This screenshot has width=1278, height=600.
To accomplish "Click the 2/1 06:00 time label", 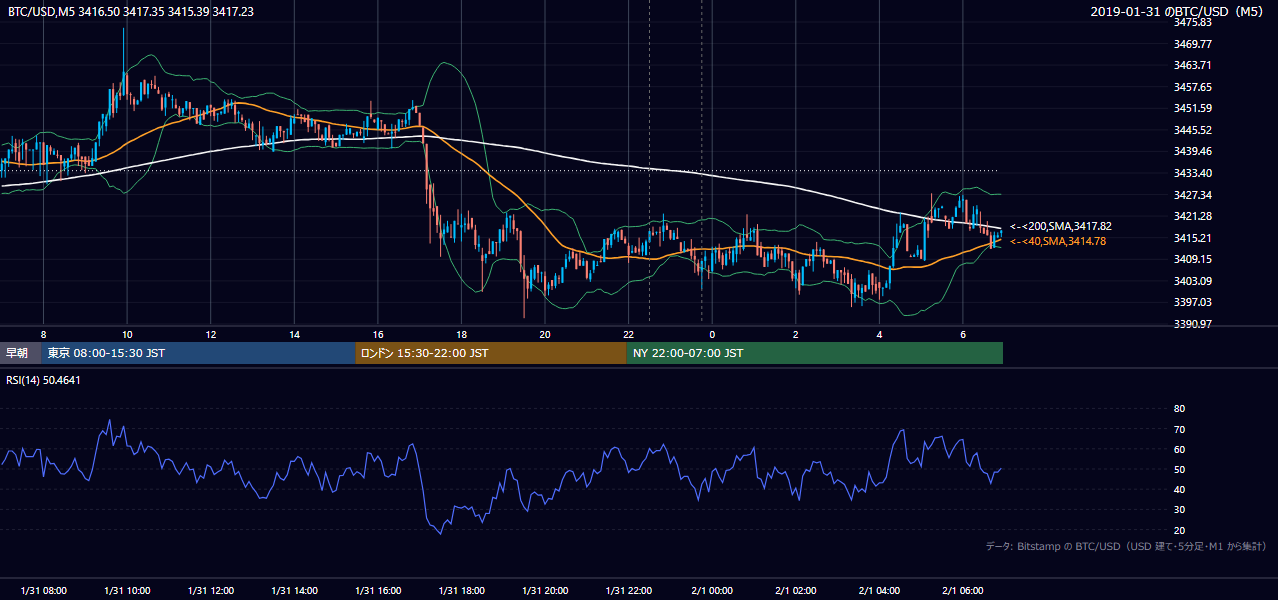I will click(x=963, y=590).
